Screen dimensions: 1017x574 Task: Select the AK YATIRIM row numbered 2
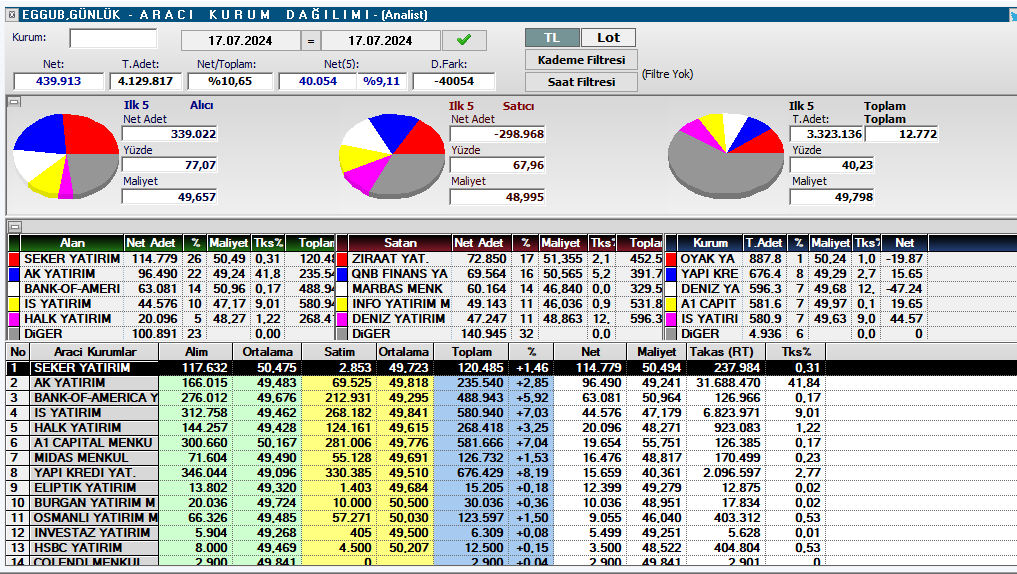click(415, 383)
